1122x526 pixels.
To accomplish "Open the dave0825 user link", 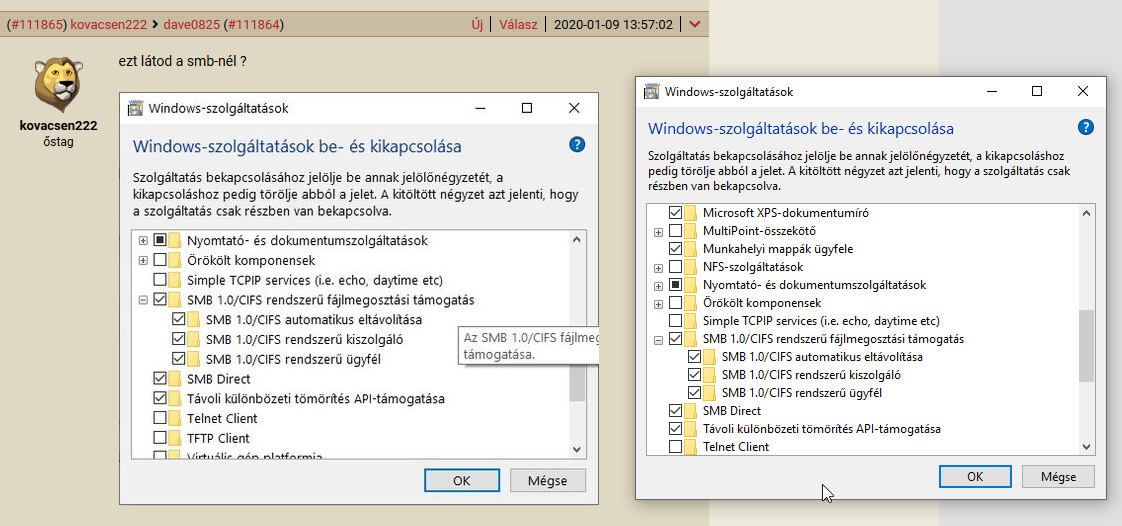I will click(x=192, y=24).
